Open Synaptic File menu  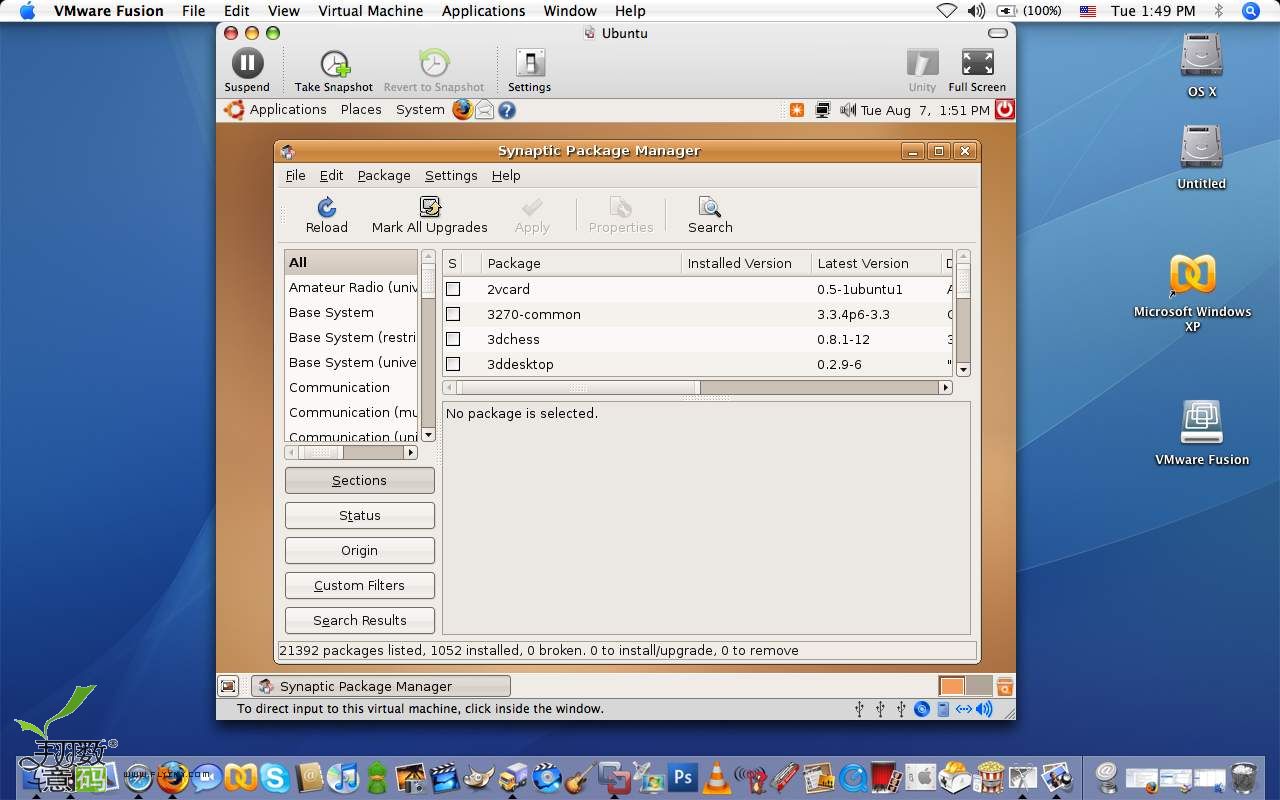pos(295,175)
